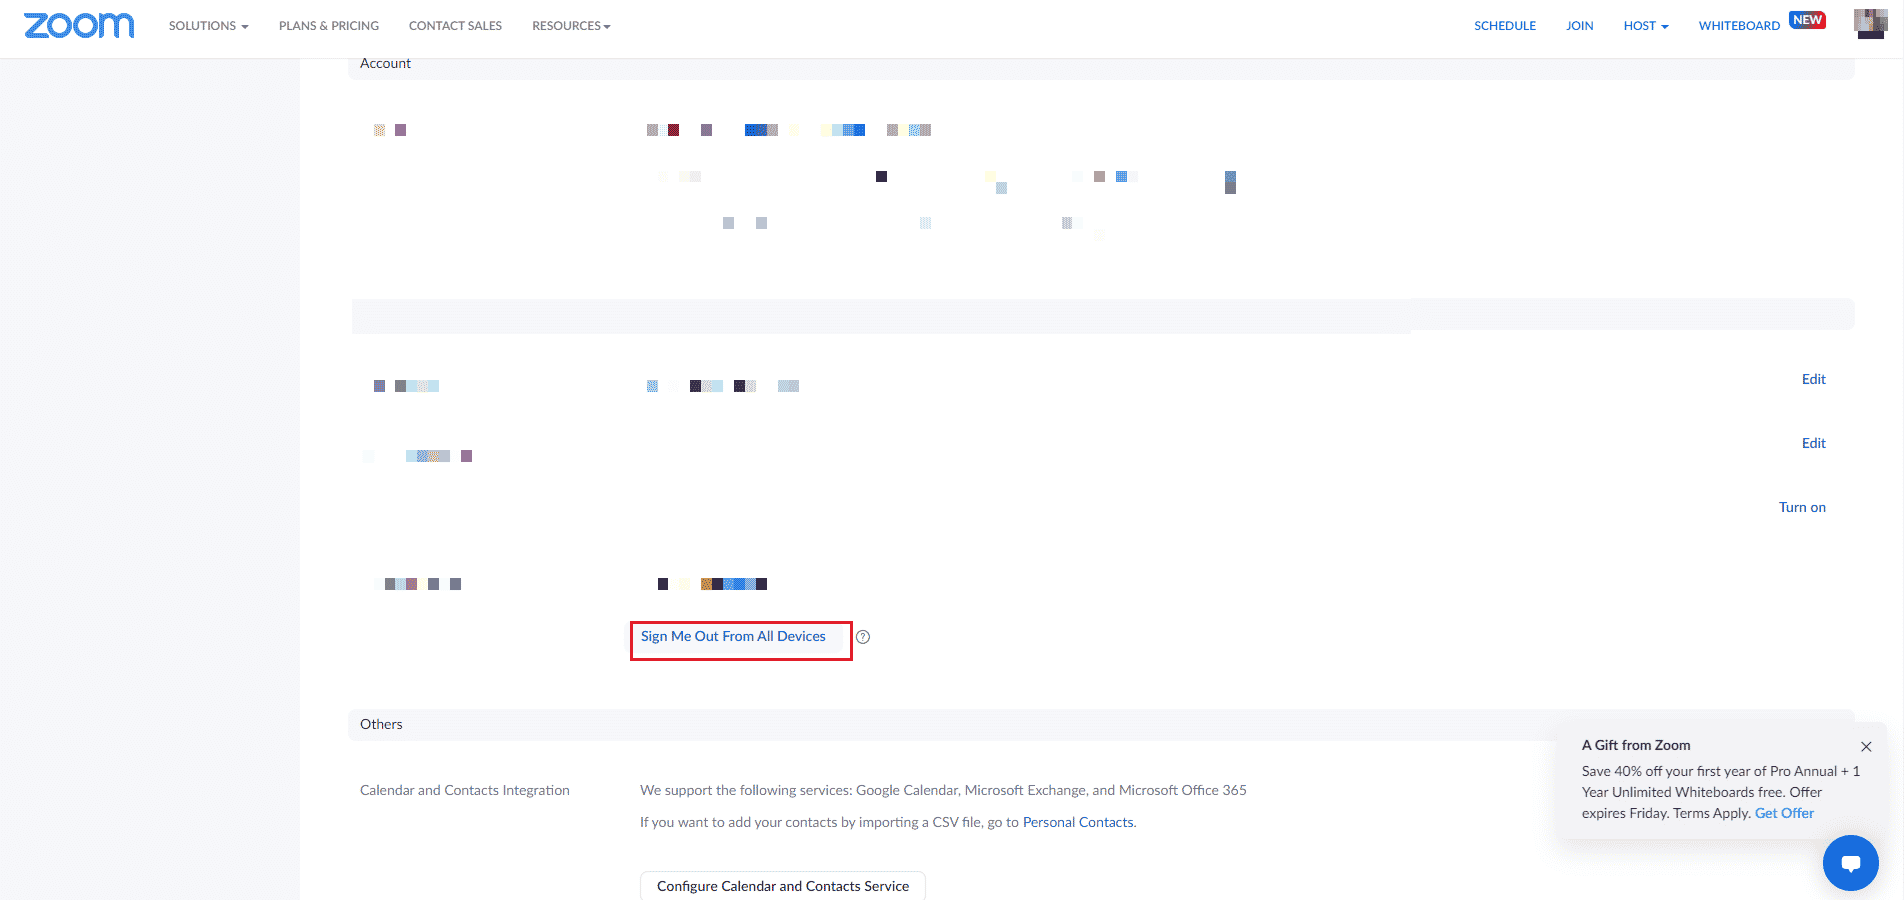The height and width of the screenshot is (900, 1904).
Task: Open Contact Sales page
Action: point(455,26)
